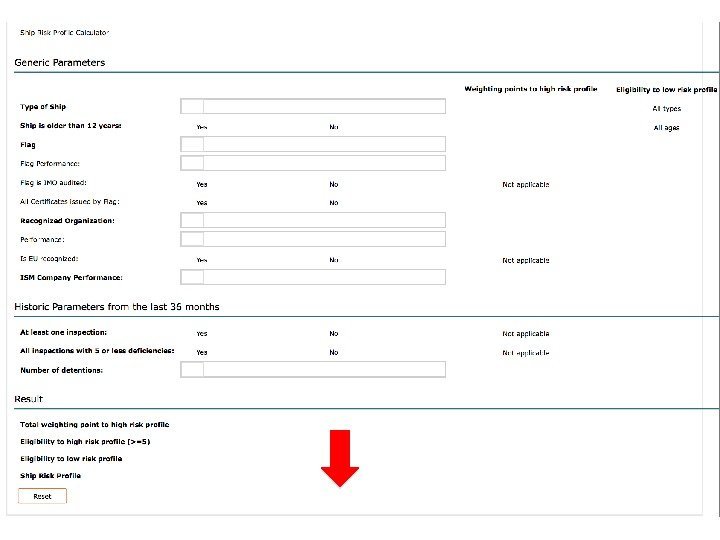Select No for All Certificates issued by Flag
Screen dimensions: 720x540
[334, 202]
